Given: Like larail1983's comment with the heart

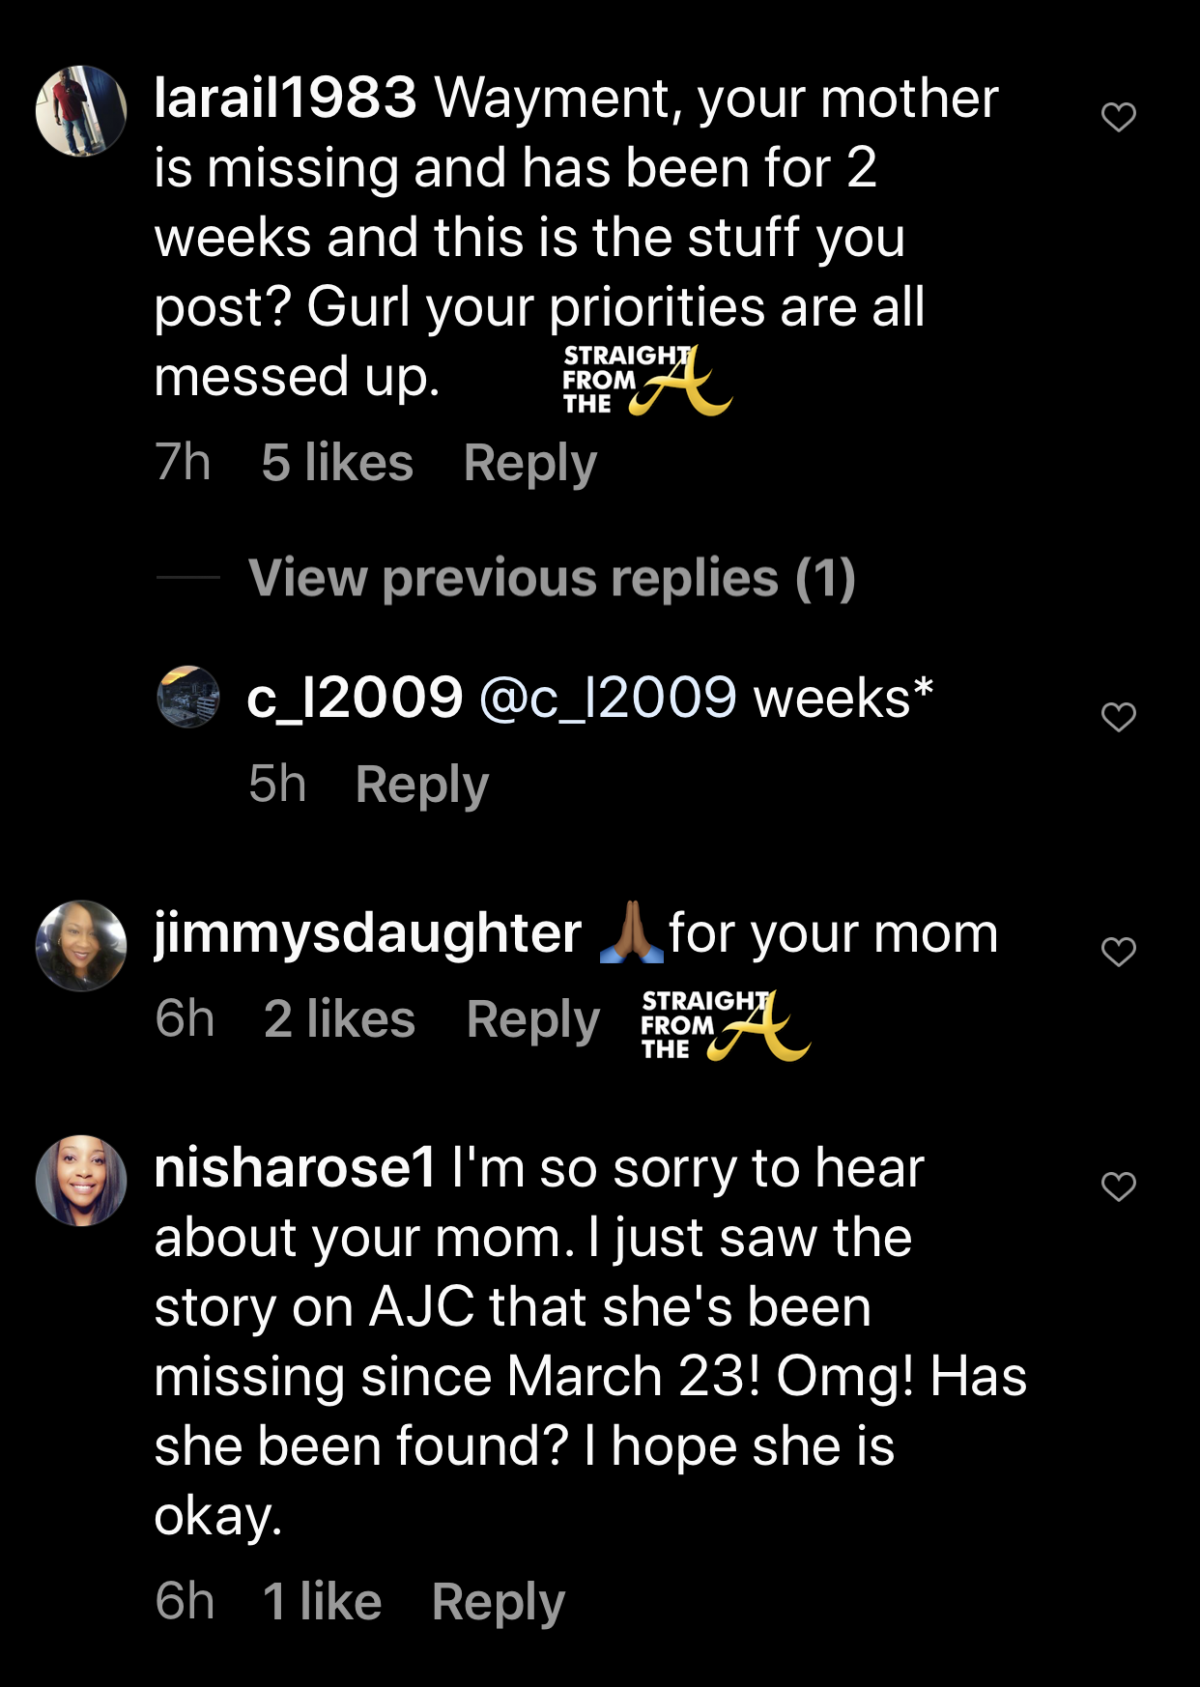Looking at the screenshot, I should pos(1118,117).
